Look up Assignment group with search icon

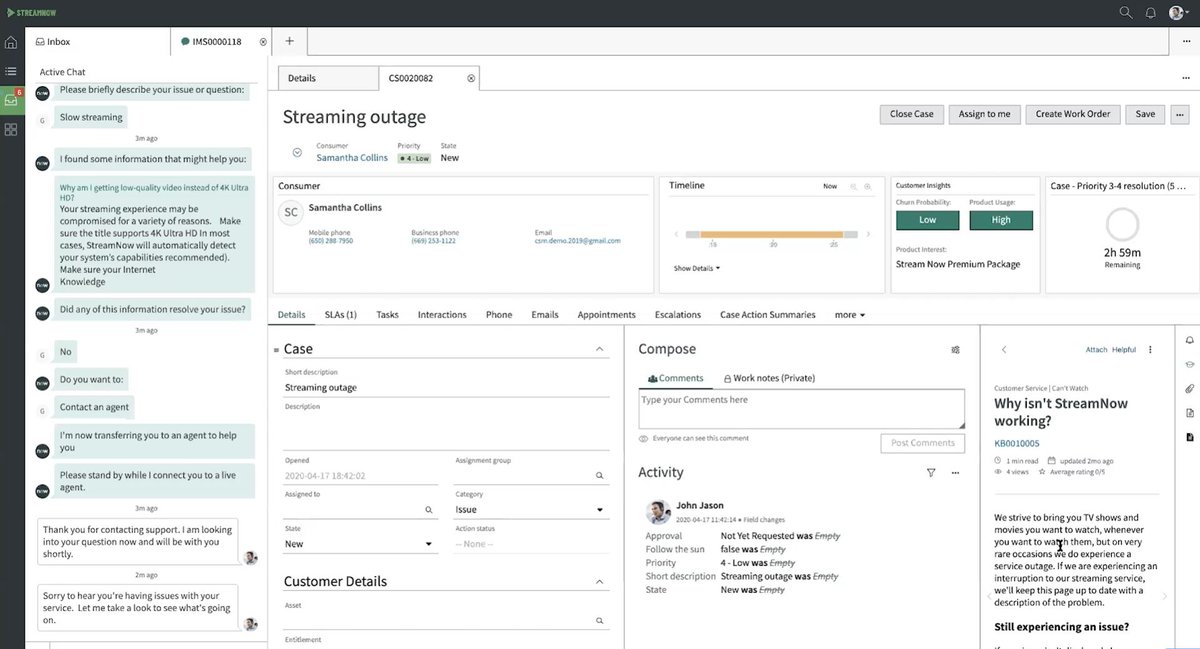point(600,476)
